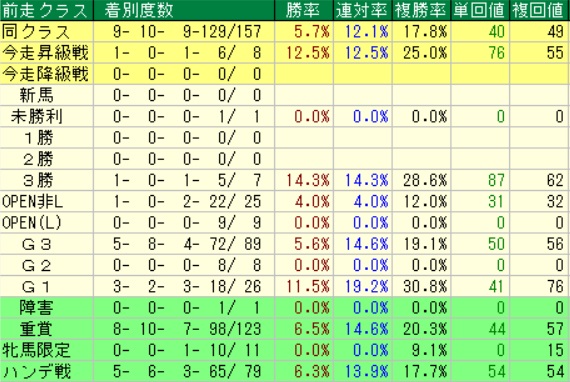Click the 勝率 column header

304,10
